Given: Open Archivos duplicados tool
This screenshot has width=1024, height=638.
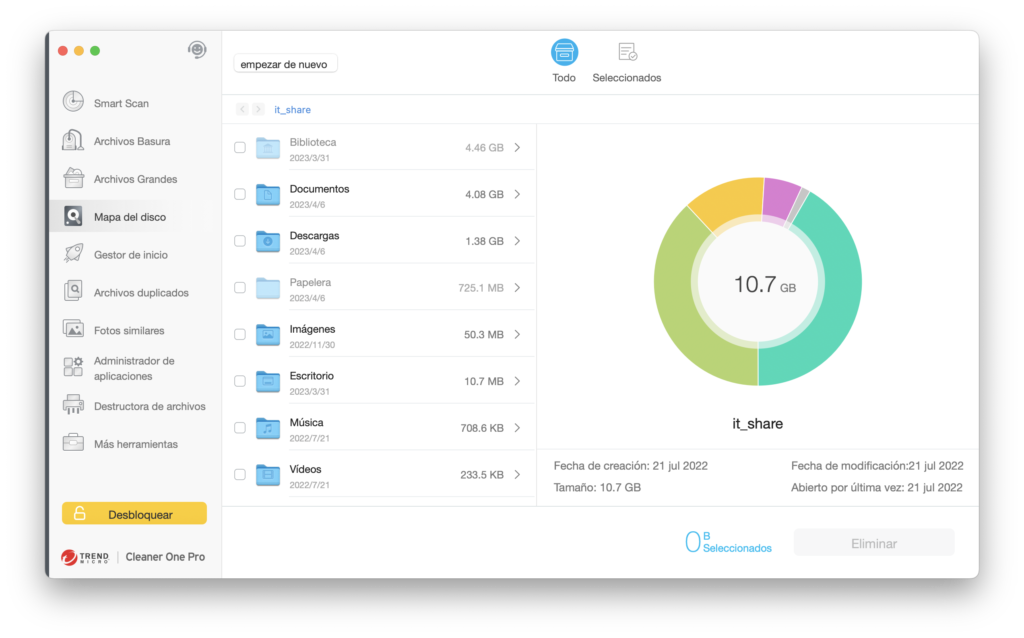Looking at the screenshot, I should coord(140,293).
